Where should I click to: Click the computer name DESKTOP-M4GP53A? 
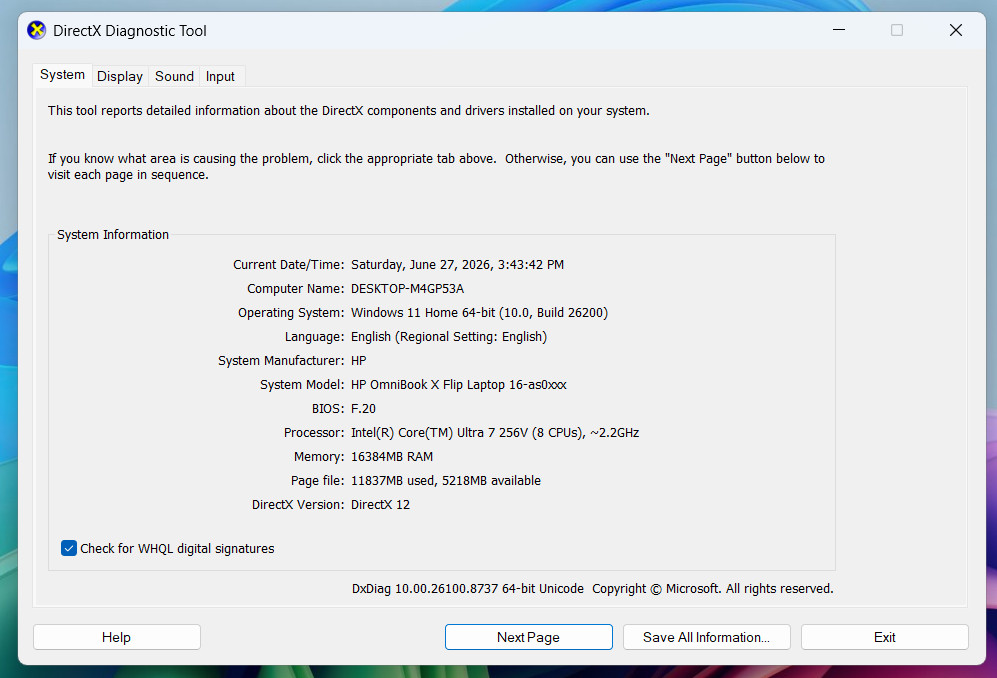tap(408, 289)
